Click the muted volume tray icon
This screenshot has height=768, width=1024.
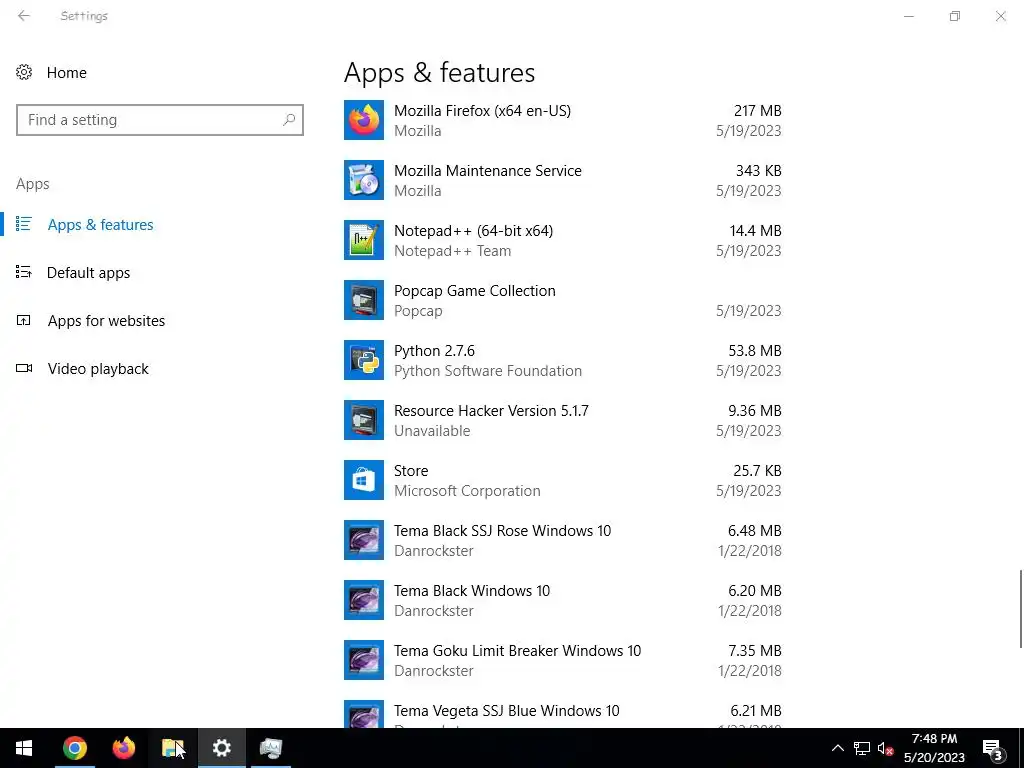click(886, 748)
